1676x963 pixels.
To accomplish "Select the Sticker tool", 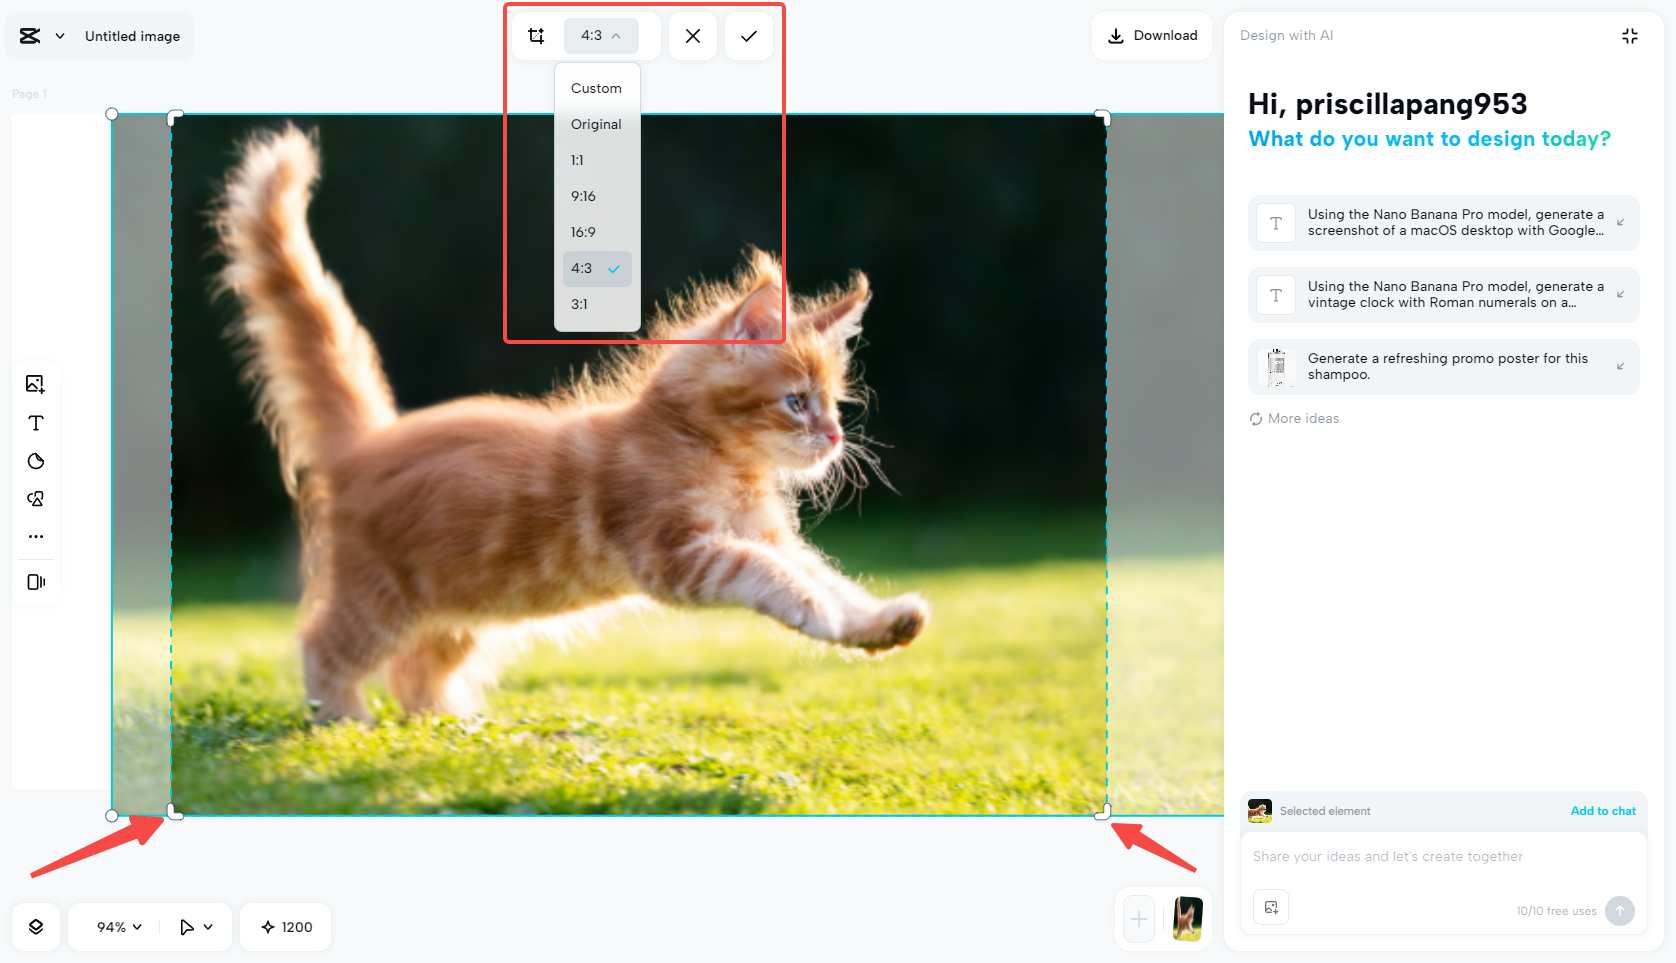I will point(35,461).
